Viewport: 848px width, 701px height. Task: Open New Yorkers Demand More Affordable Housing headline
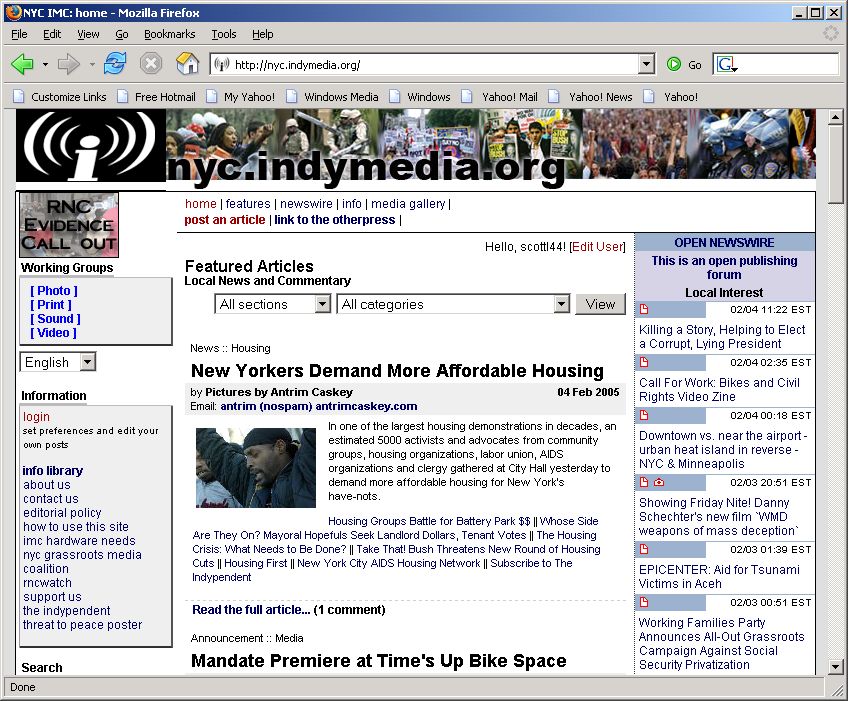click(x=397, y=371)
